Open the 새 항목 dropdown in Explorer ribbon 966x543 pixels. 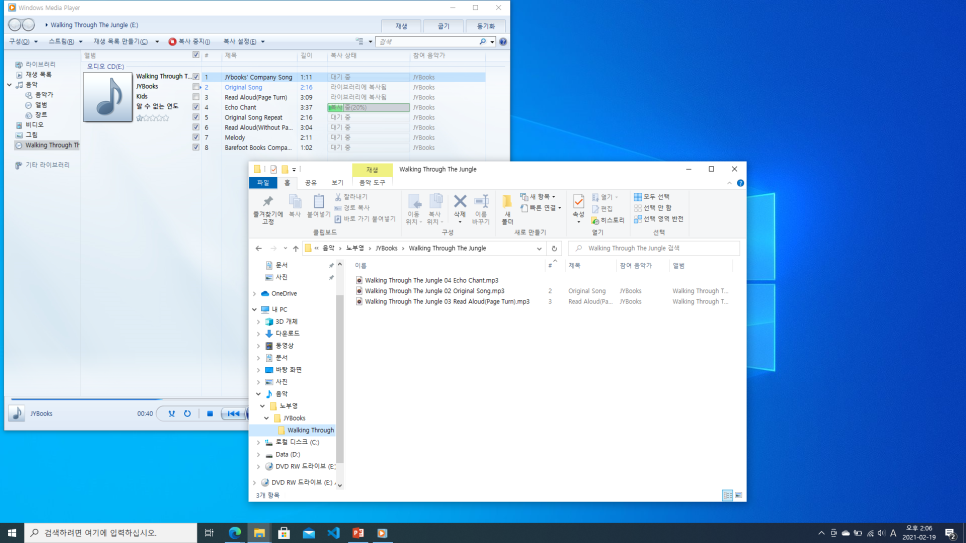coord(538,197)
